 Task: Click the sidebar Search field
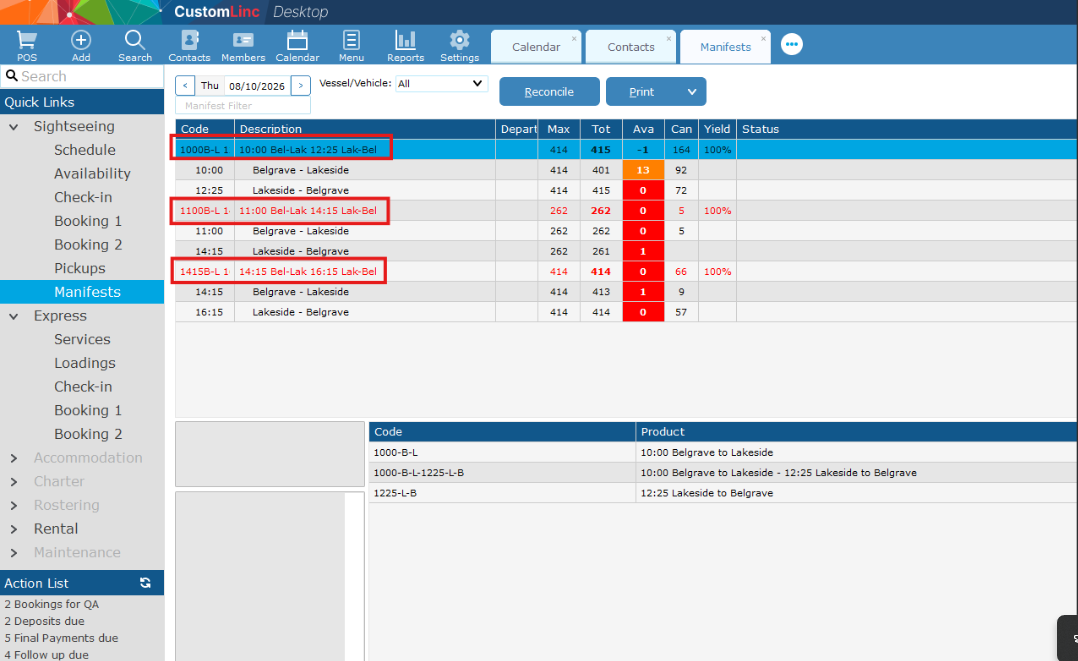coord(82,76)
